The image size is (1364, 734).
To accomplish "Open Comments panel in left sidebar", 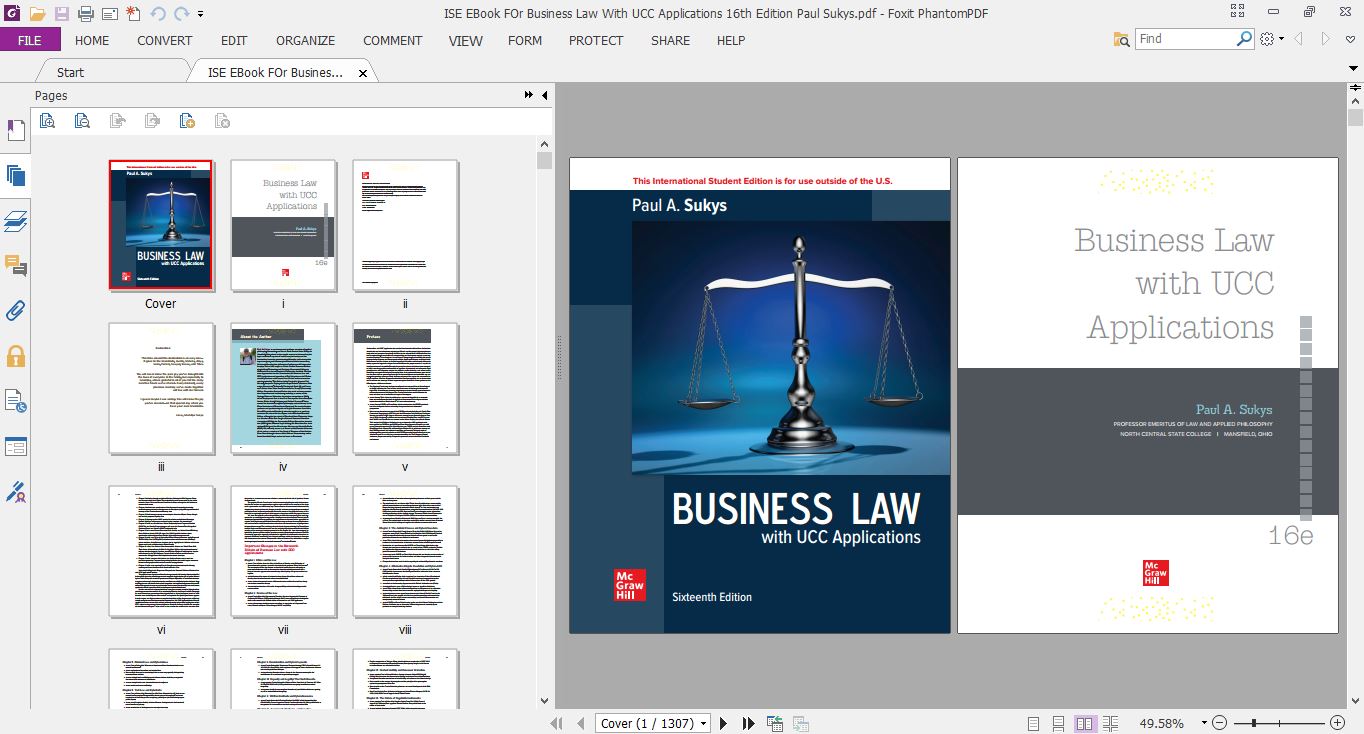I will [16, 266].
